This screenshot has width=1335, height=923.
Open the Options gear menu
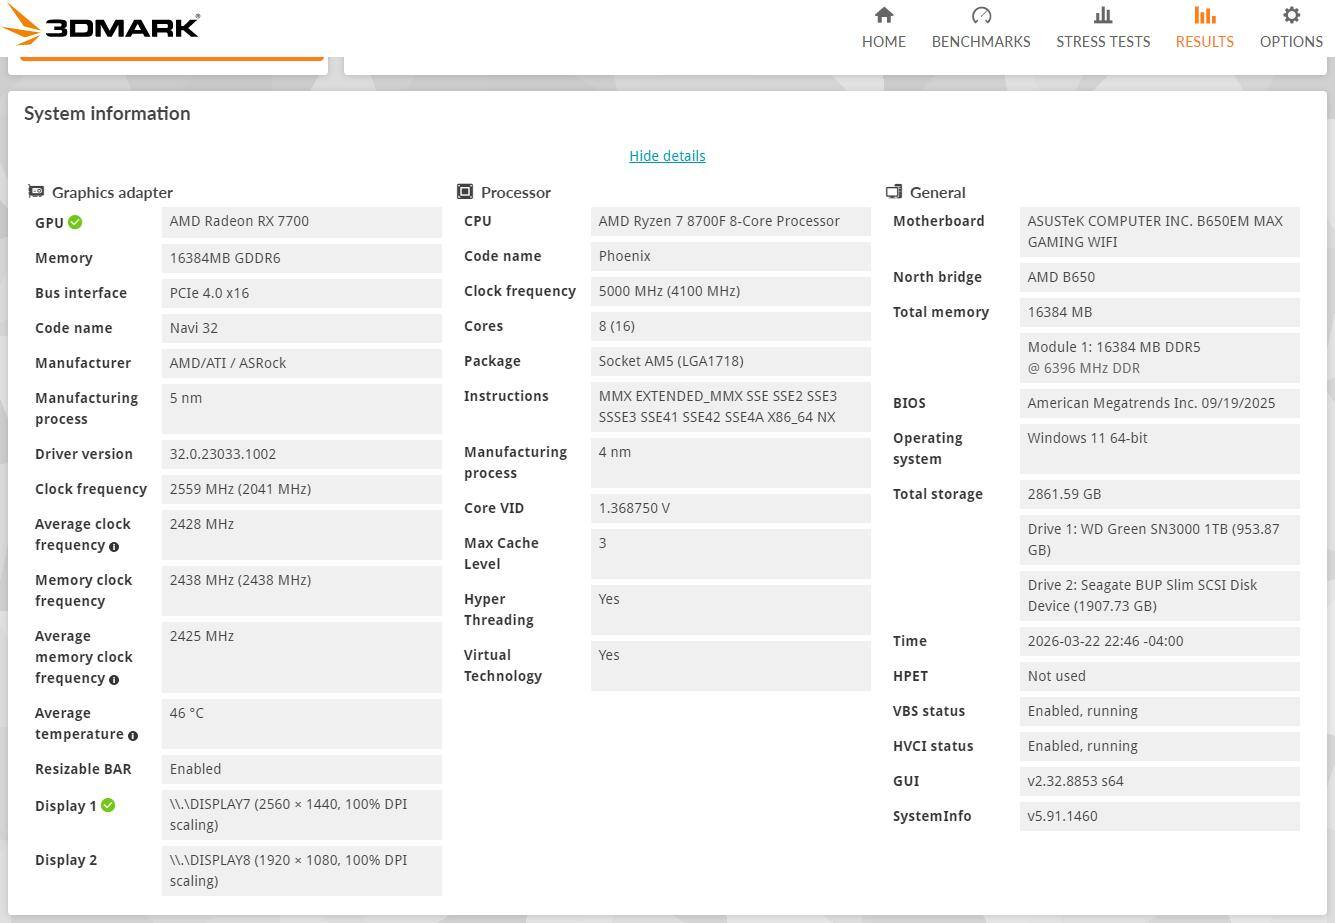click(1291, 28)
